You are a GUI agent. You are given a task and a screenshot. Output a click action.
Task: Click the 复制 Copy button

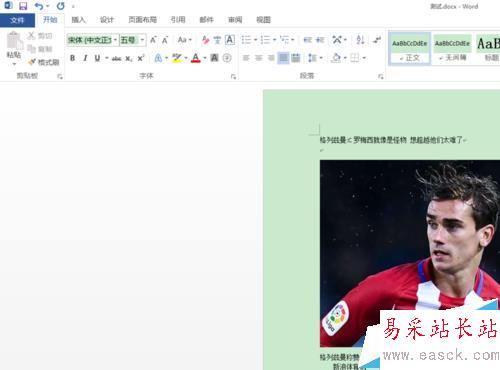click(40, 49)
